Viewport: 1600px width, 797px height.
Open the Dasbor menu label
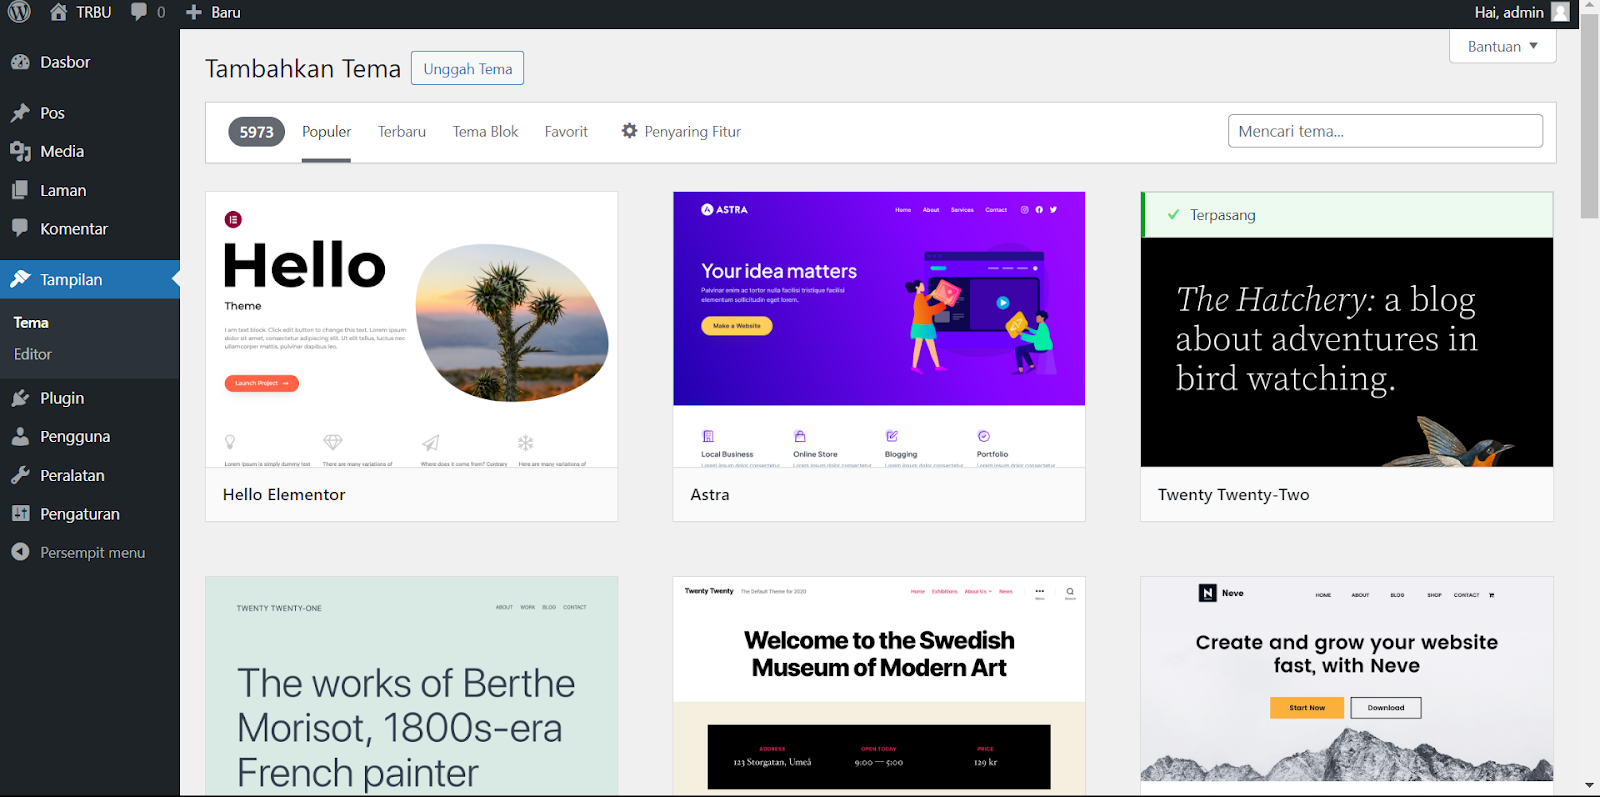click(x=65, y=62)
